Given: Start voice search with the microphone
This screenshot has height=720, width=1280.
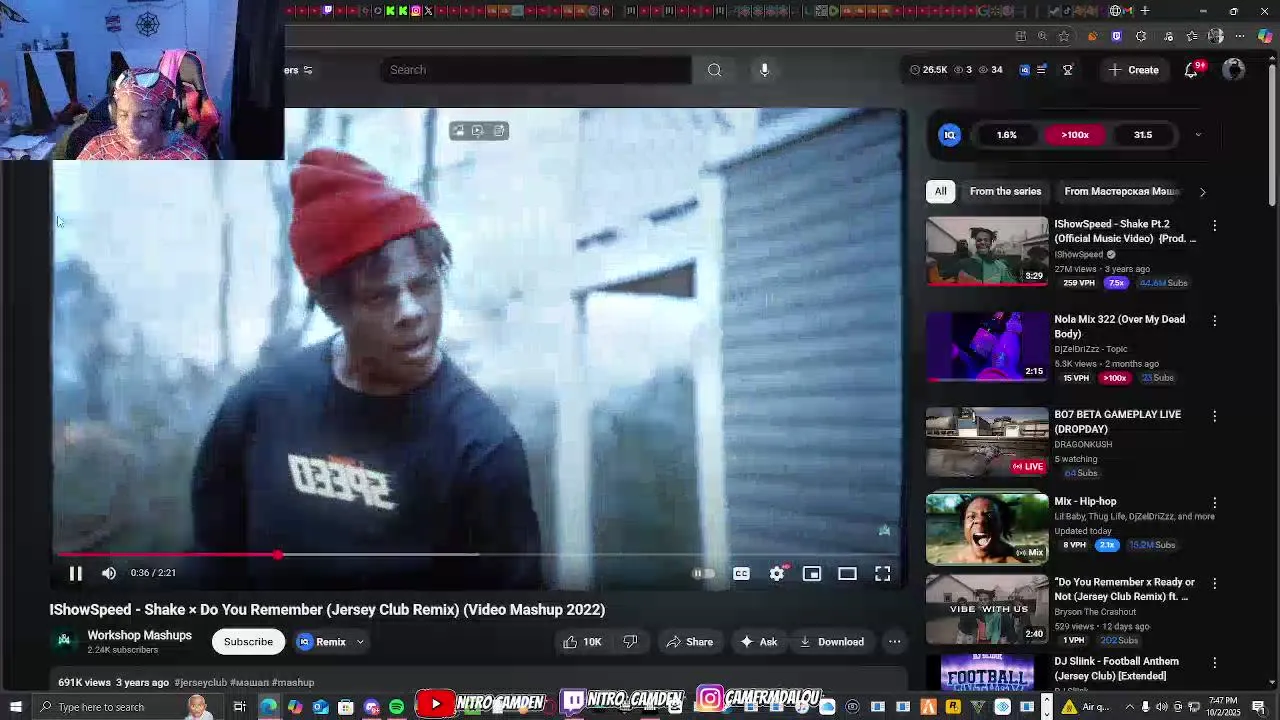Looking at the screenshot, I should (x=764, y=70).
